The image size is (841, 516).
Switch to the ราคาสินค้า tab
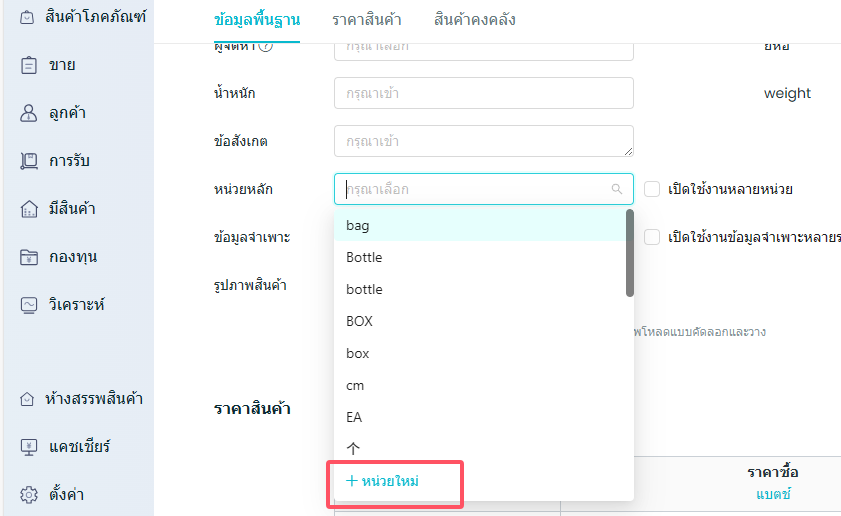click(x=367, y=20)
